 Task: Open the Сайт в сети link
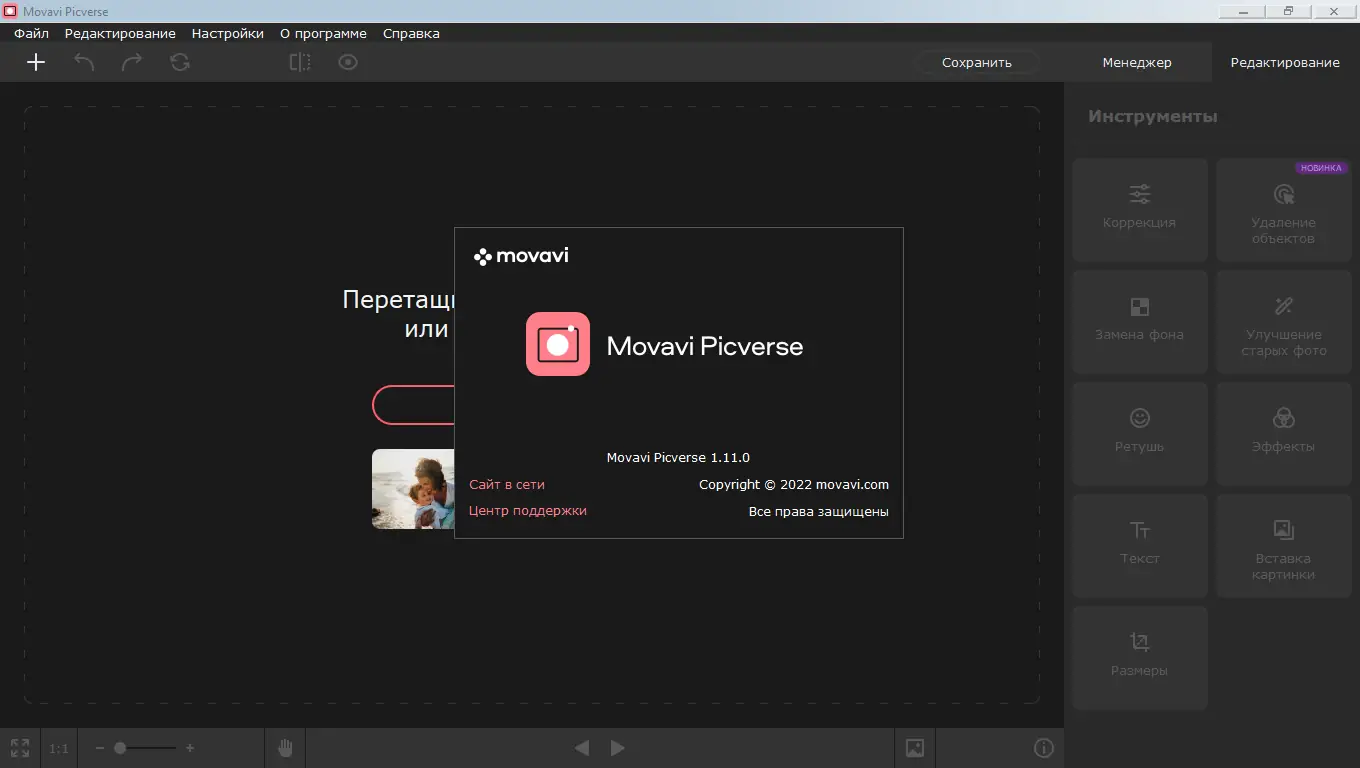(507, 485)
